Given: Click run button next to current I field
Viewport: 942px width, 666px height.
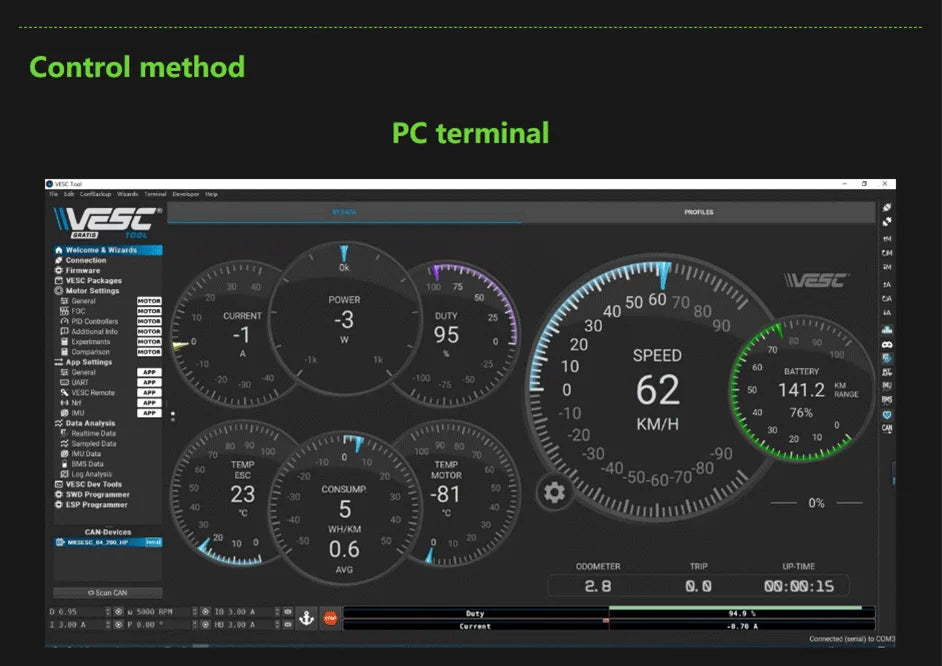Looking at the screenshot, I should [118, 625].
